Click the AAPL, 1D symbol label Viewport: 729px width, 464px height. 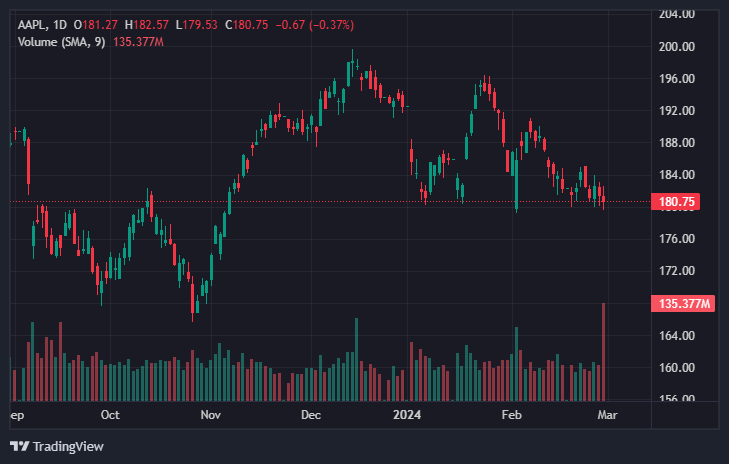42,25
